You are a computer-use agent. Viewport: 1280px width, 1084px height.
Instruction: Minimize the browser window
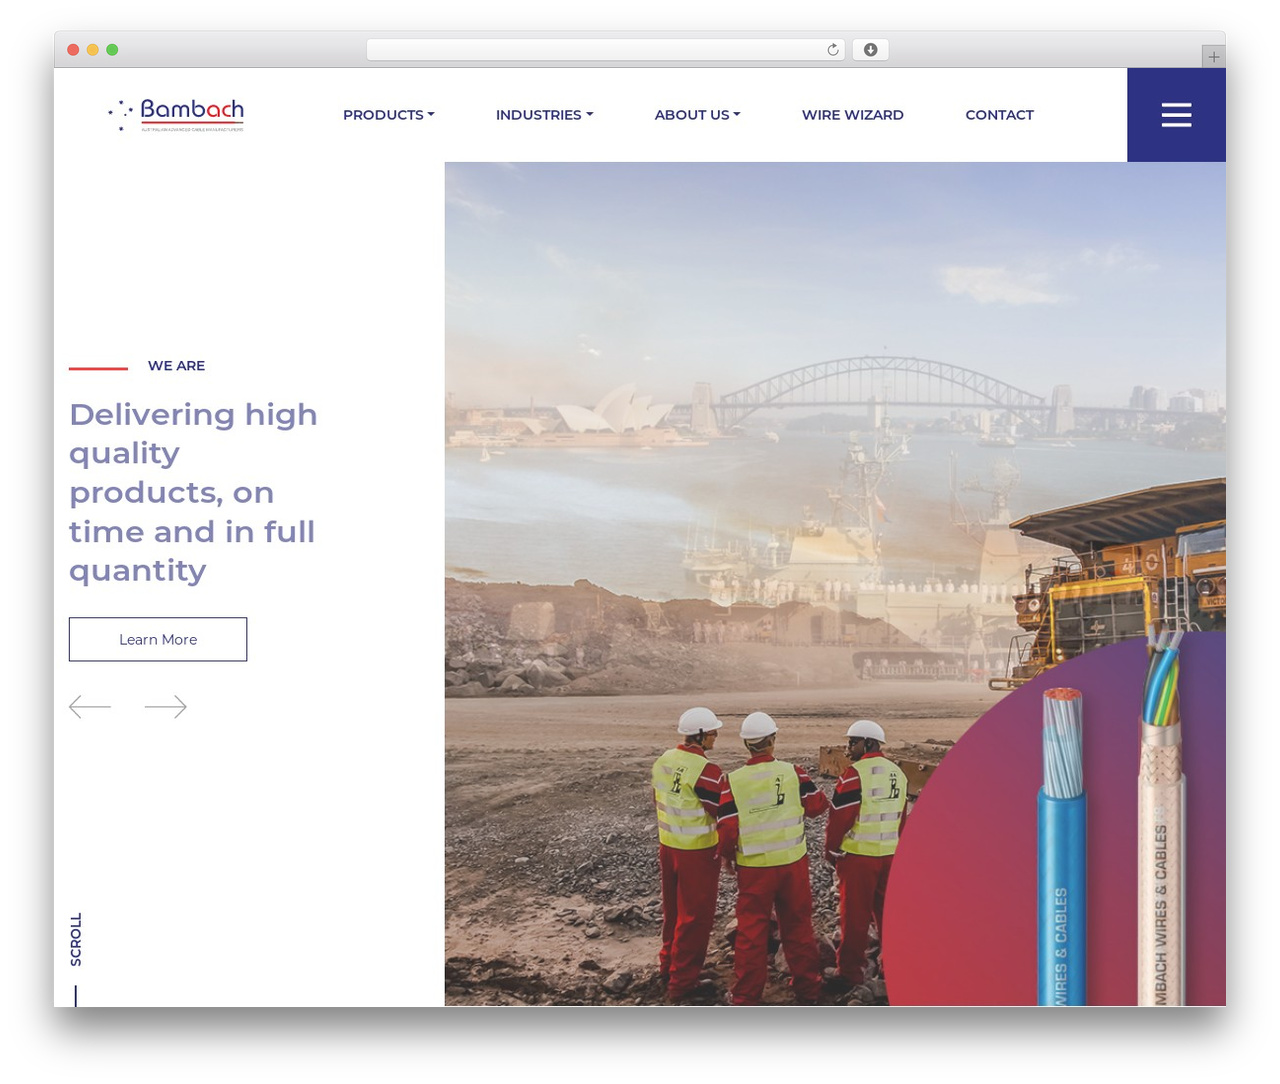(93, 50)
